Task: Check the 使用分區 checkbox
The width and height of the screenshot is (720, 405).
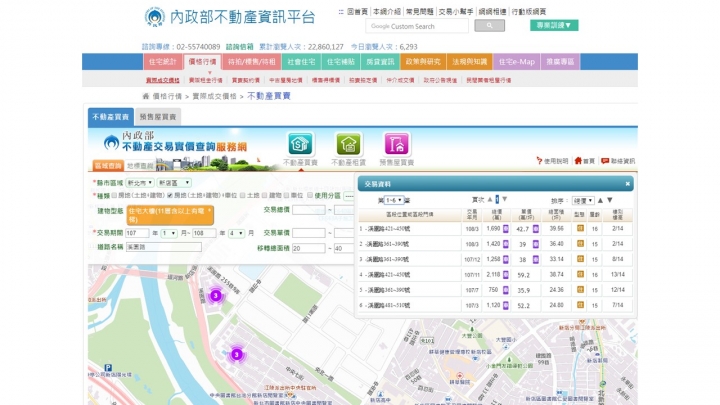Action: point(310,195)
